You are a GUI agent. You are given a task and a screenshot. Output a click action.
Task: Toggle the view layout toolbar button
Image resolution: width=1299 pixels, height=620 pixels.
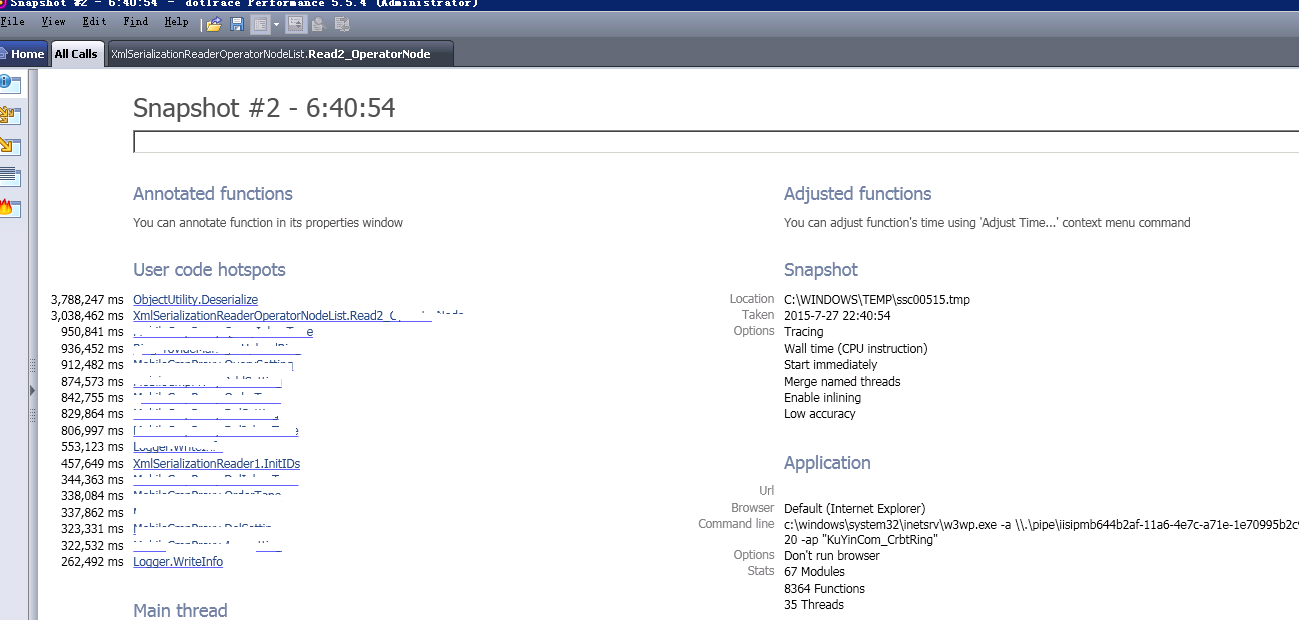tap(260, 23)
